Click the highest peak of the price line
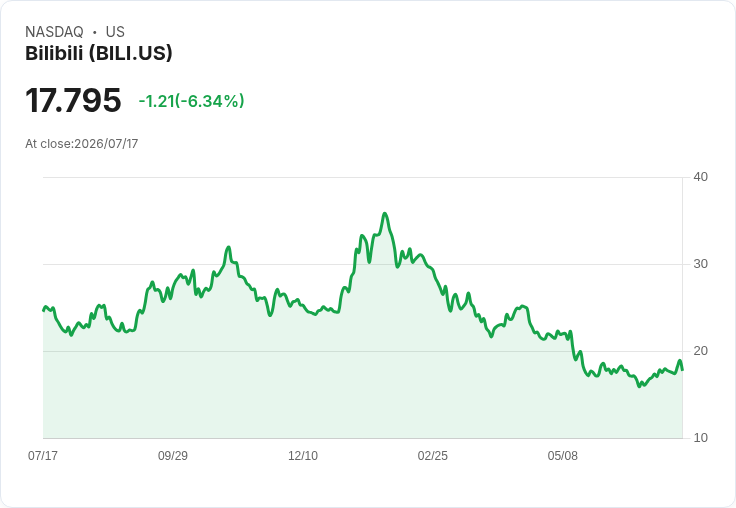The height and width of the screenshot is (508, 736). (x=385, y=214)
